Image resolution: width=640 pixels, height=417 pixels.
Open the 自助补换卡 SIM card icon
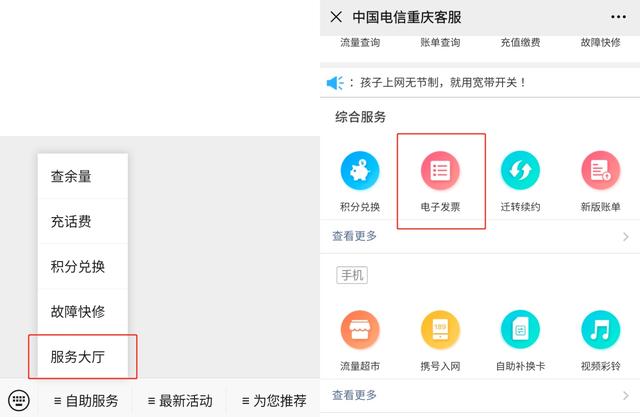[520, 330]
